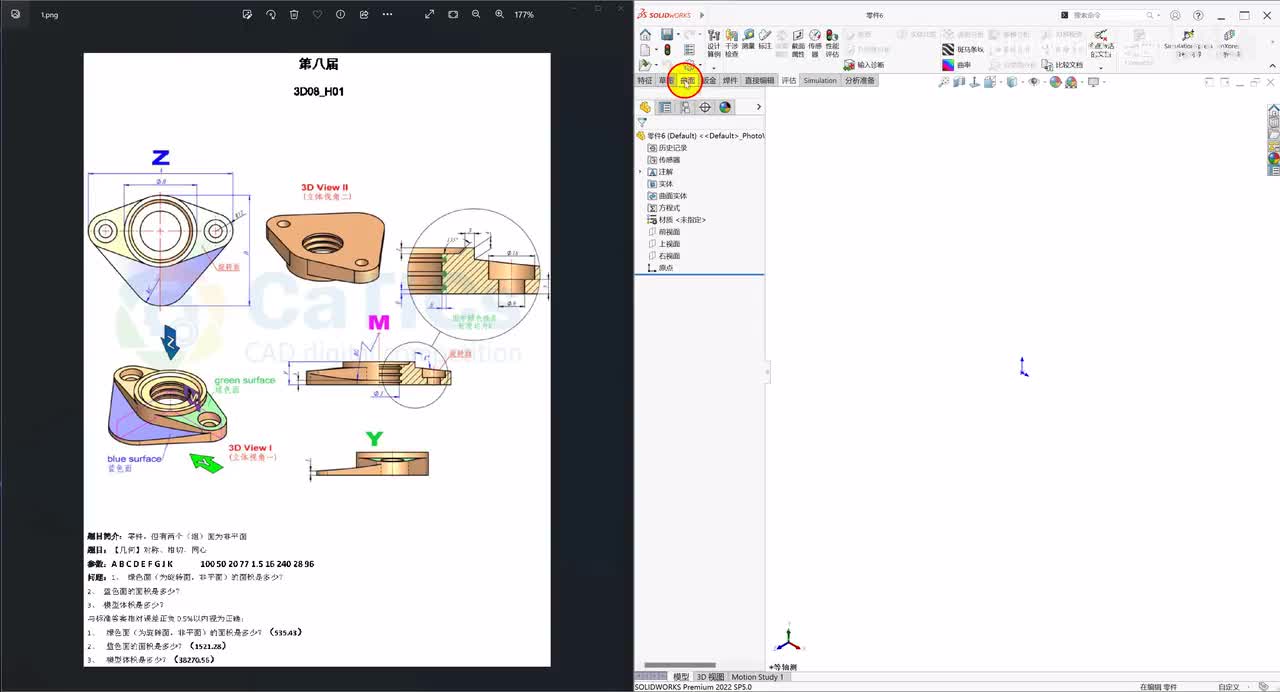
Task: Switch to the 钣金 sheet metal tab
Action: pos(709,80)
